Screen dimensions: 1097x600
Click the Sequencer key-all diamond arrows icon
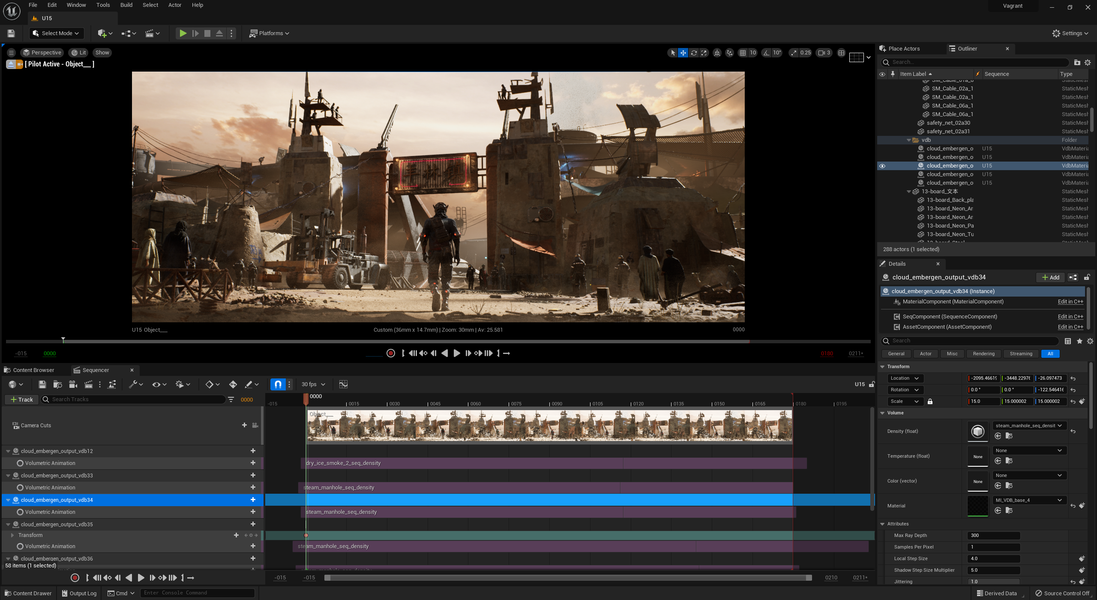coord(233,384)
